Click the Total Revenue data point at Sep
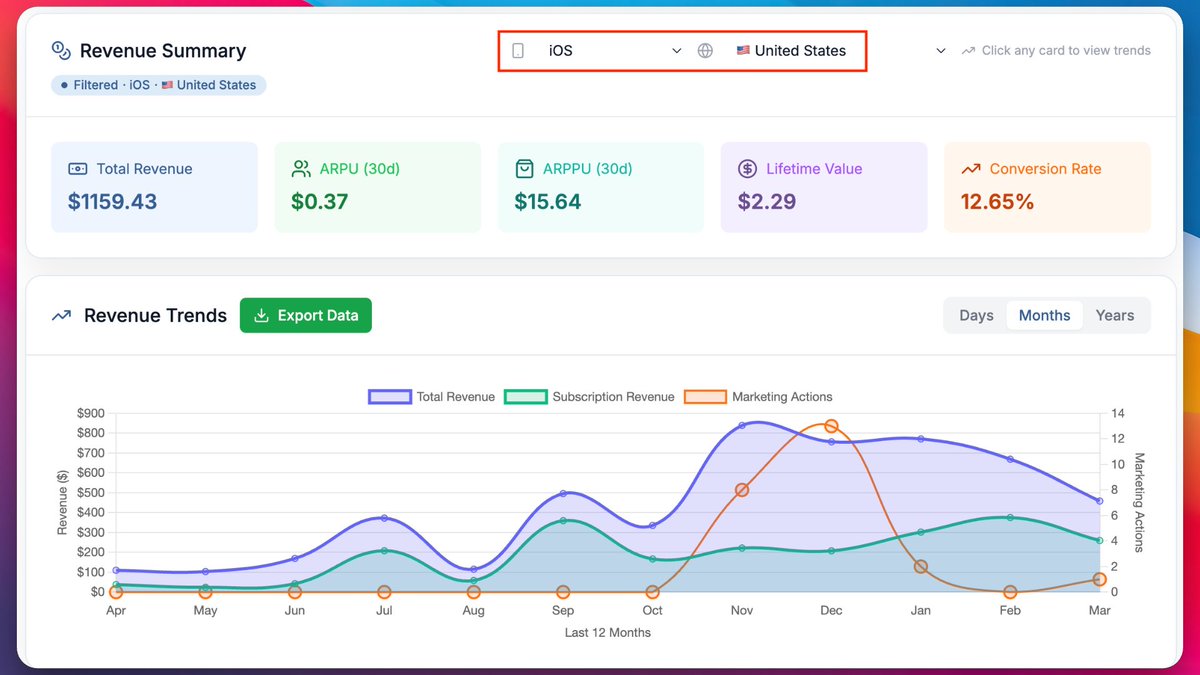This screenshot has width=1200, height=675. (x=563, y=493)
